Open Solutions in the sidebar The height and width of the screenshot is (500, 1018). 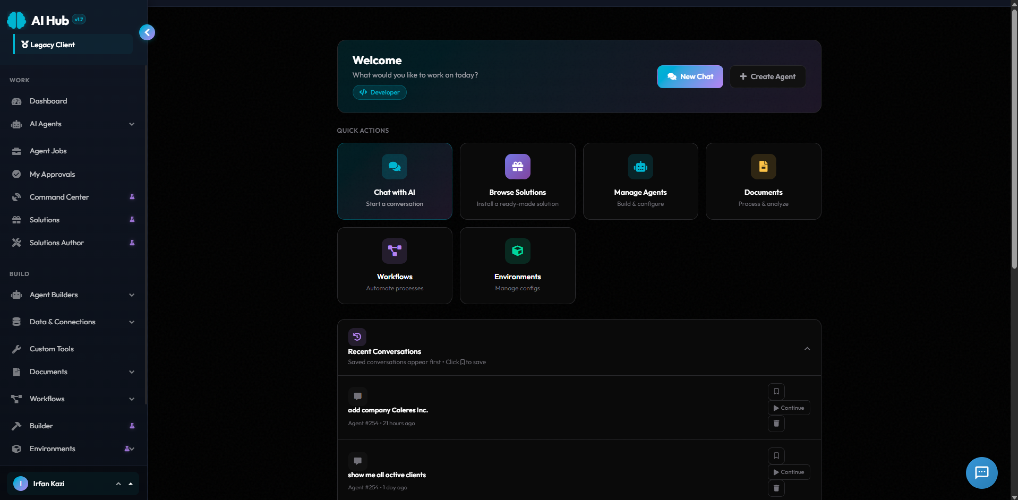click(x=73, y=220)
